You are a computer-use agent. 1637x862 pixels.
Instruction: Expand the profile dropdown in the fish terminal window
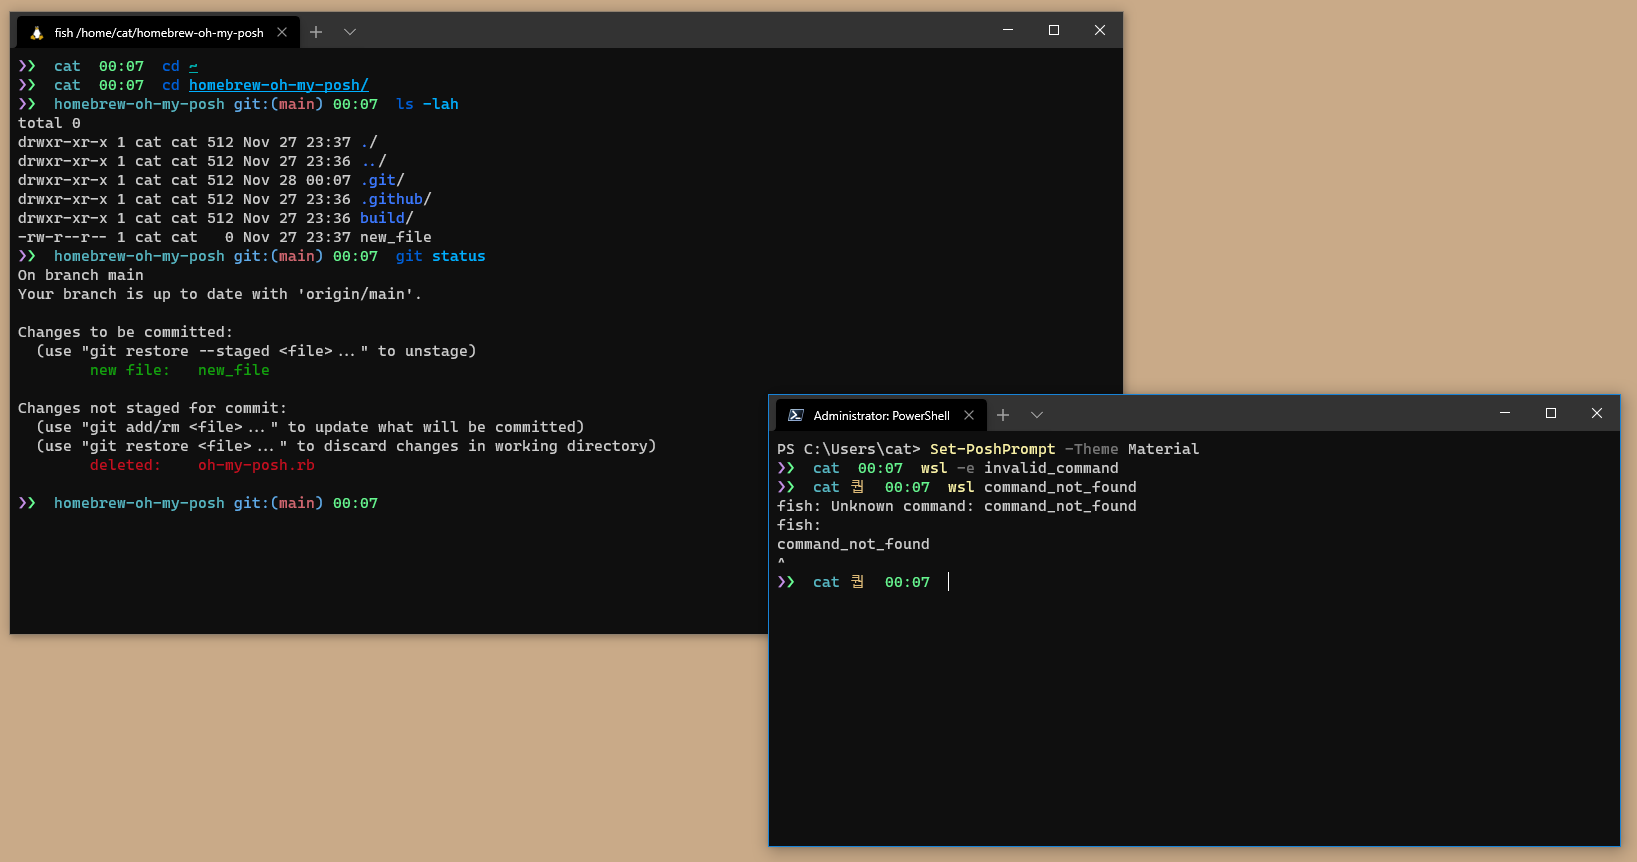click(x=350, y=32)
